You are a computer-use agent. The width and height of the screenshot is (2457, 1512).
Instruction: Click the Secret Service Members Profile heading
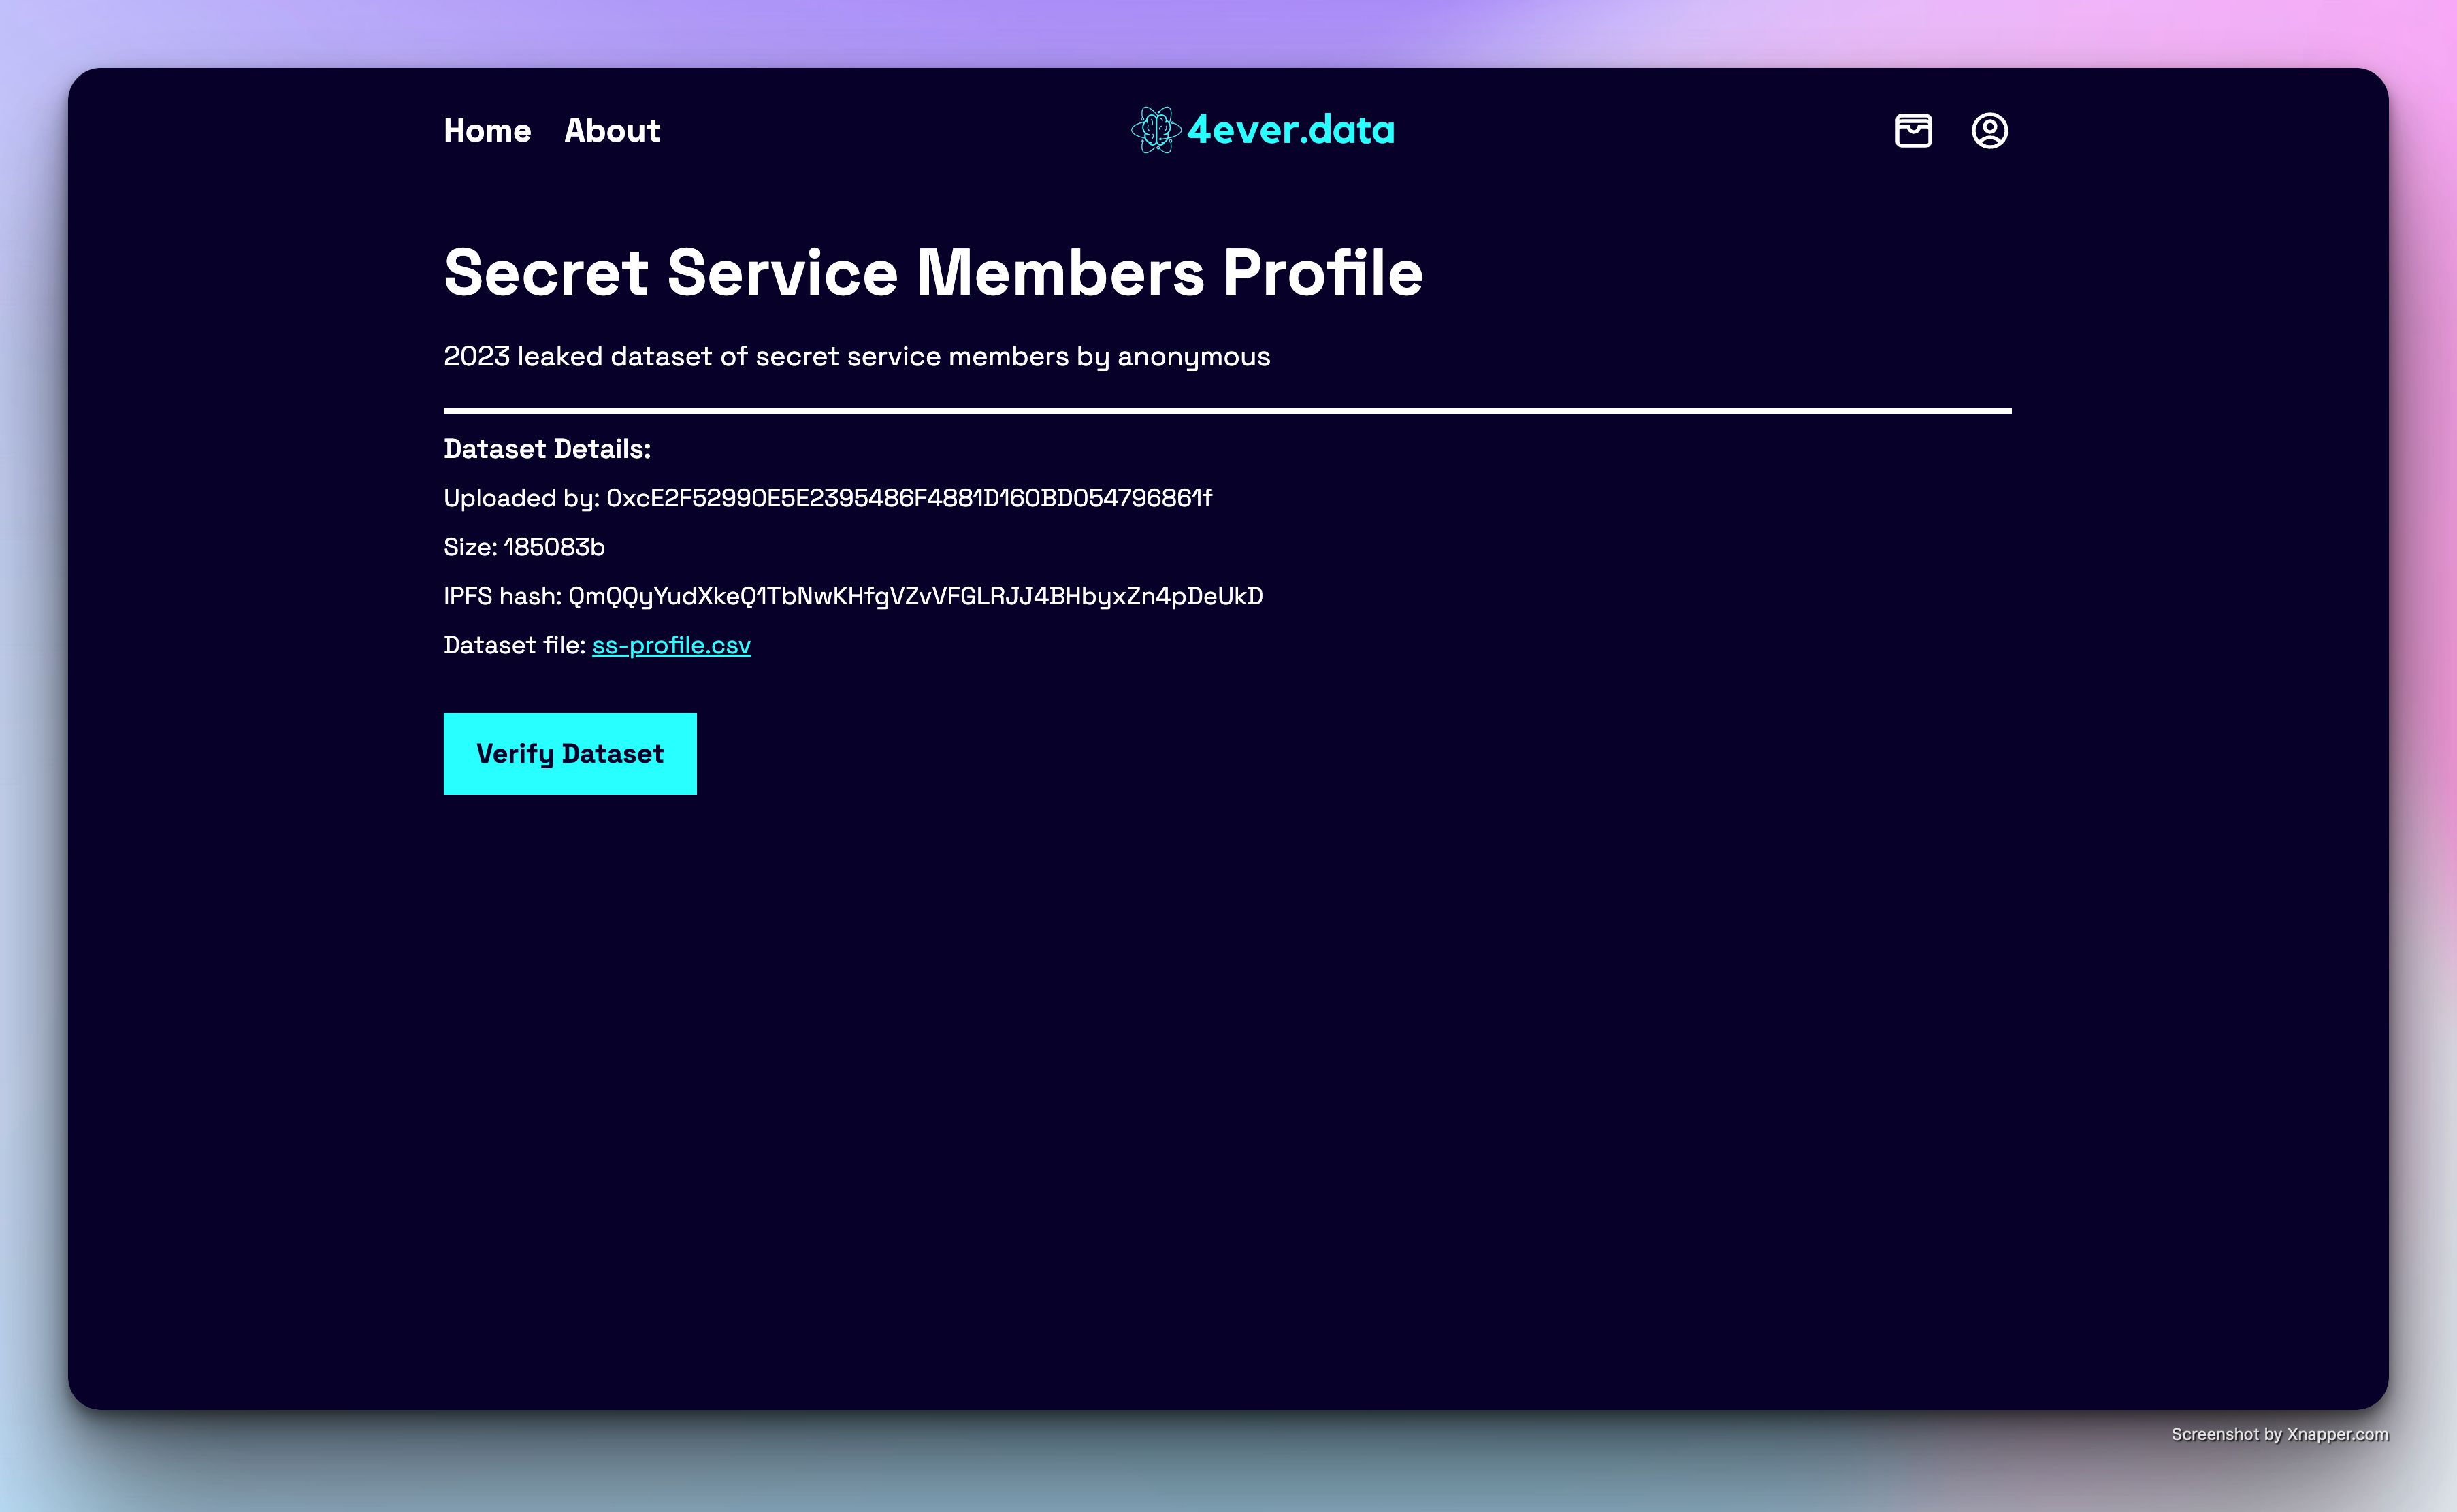pyautogui.click(x=933, y=273)
